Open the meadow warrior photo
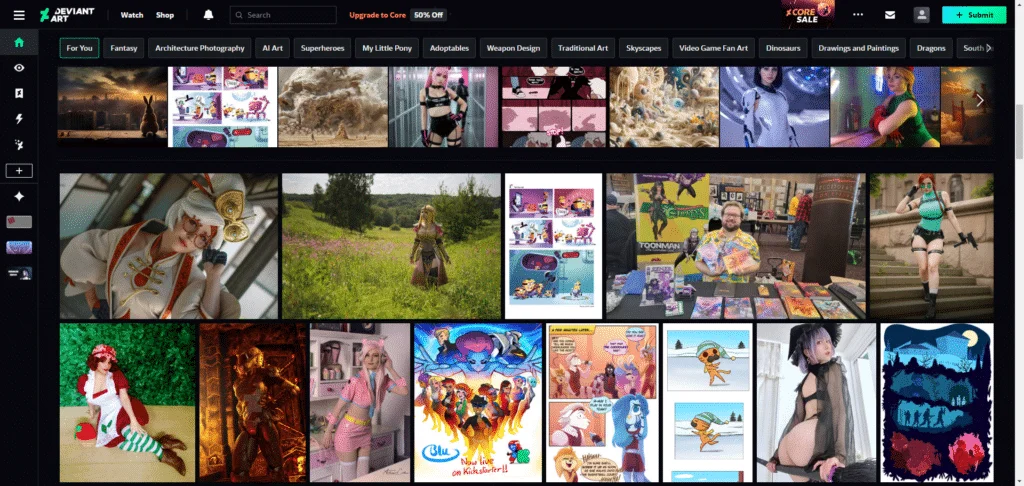1024x486 pixels. pyautogui.click(x=391, y=246)
